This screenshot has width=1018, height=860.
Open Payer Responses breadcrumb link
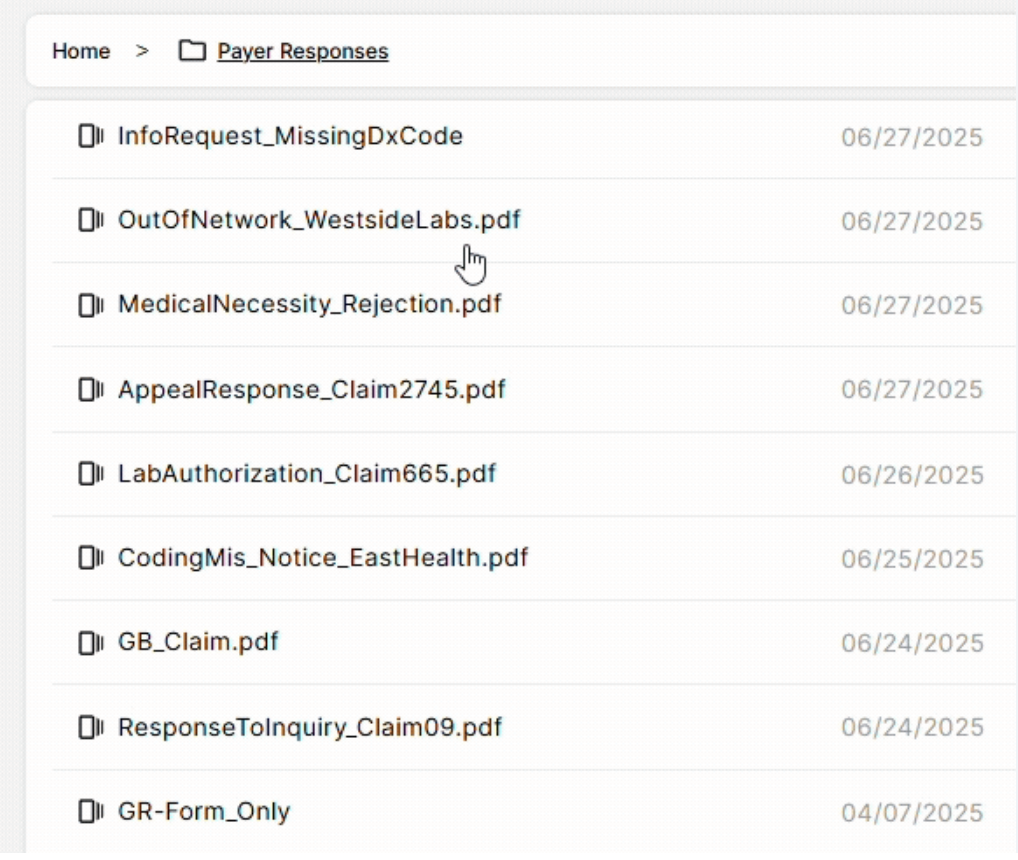click(x=302, y=51)
